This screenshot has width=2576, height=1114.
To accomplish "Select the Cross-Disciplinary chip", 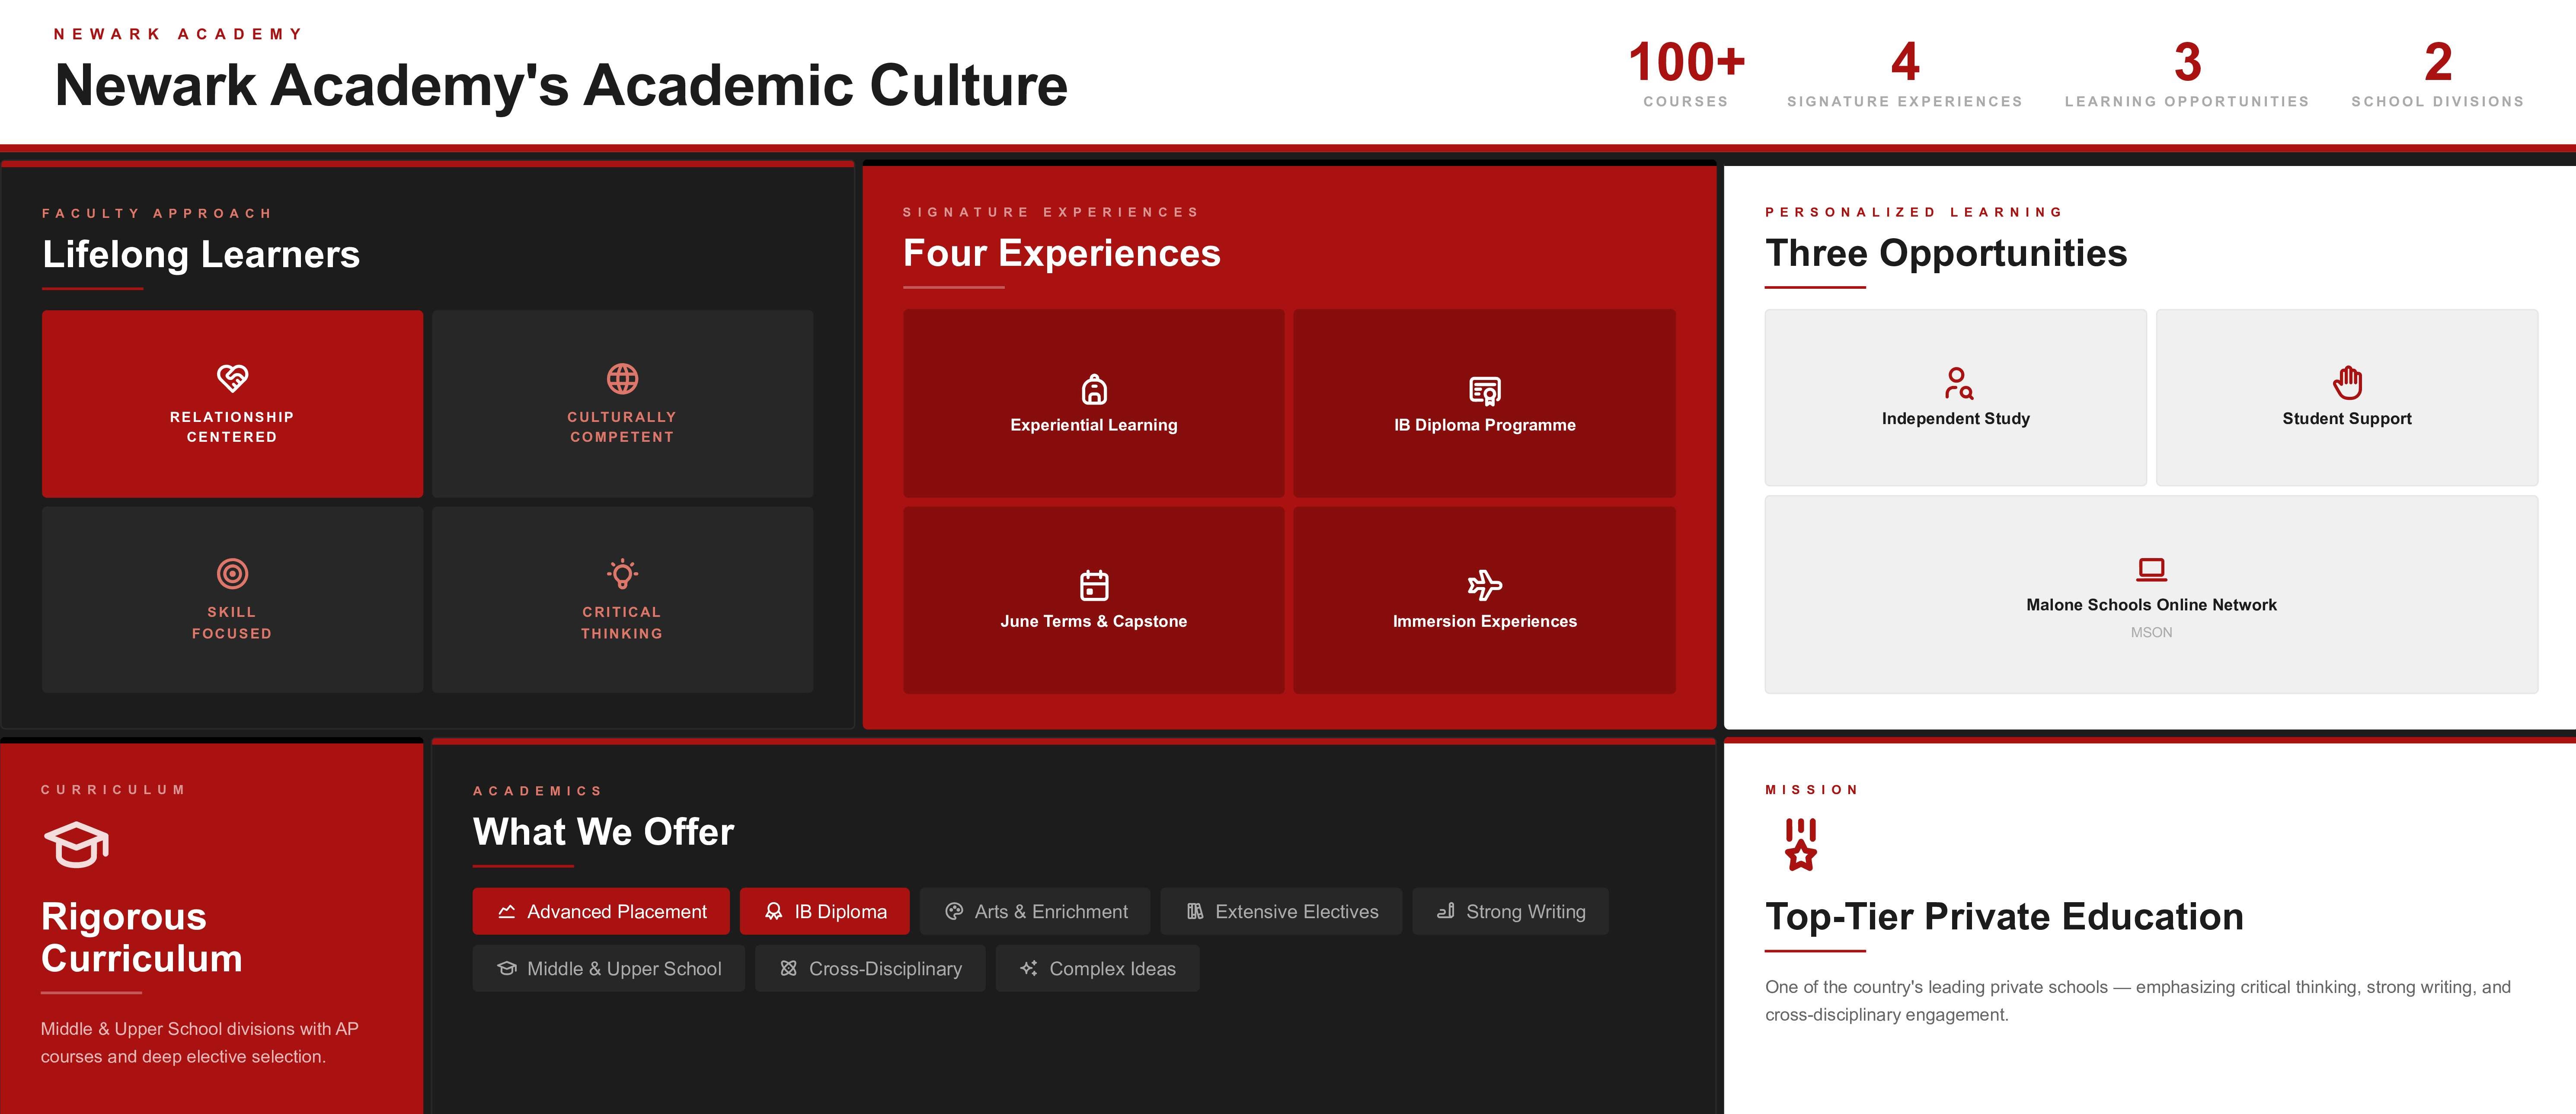I will click(x=870, y=968).
